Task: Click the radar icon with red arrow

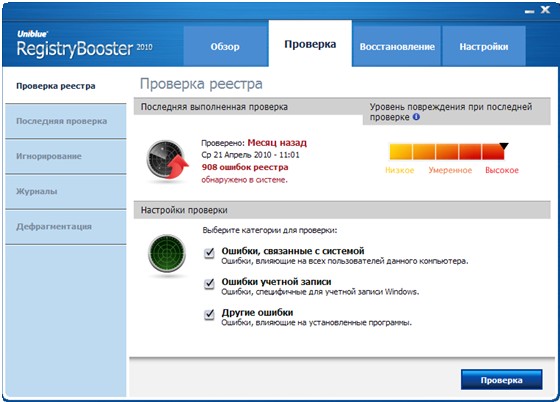Action: (168, 160)
